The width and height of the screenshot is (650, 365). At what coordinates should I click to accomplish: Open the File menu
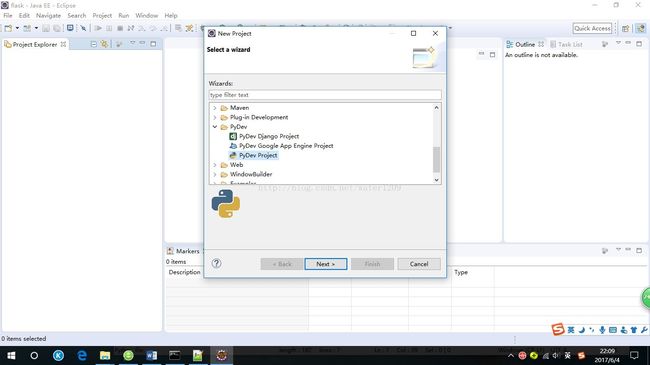pos(8,15)
